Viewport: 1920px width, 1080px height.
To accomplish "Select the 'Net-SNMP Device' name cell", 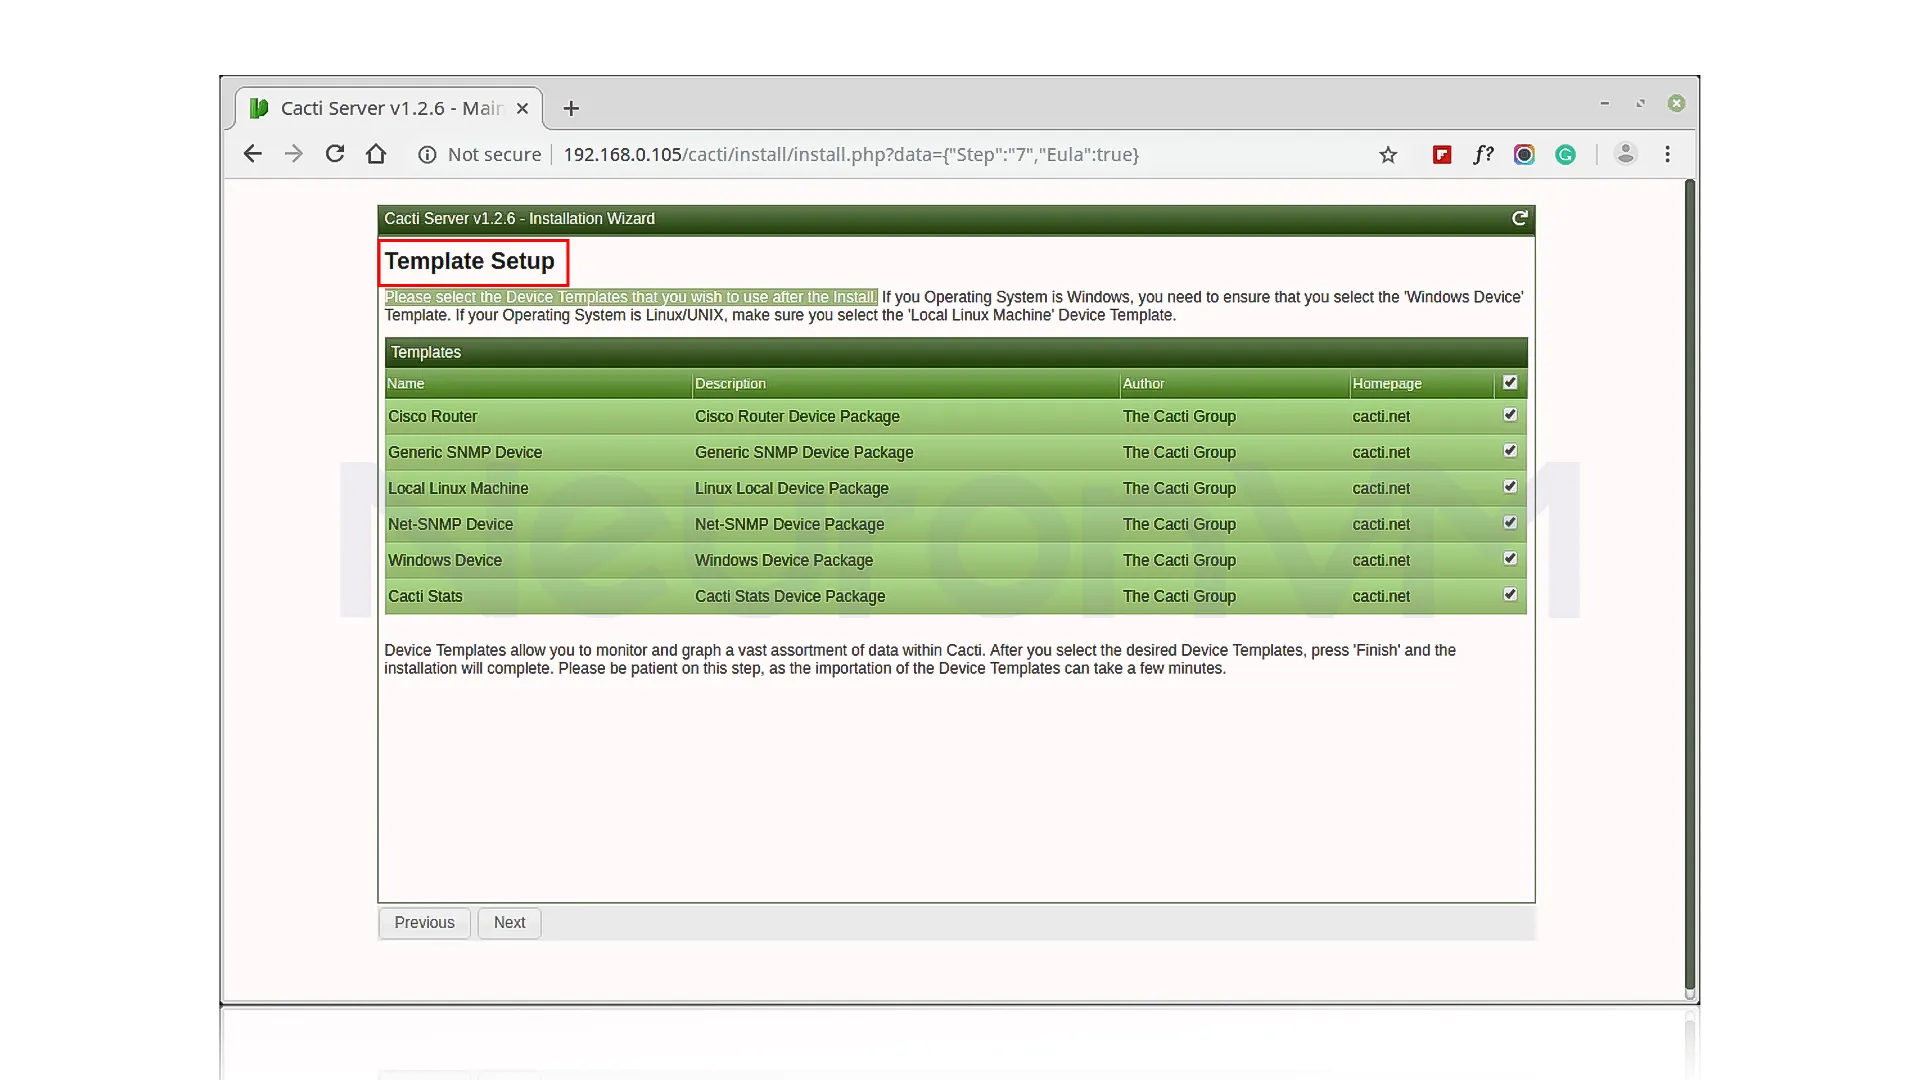I will point(450,524).
